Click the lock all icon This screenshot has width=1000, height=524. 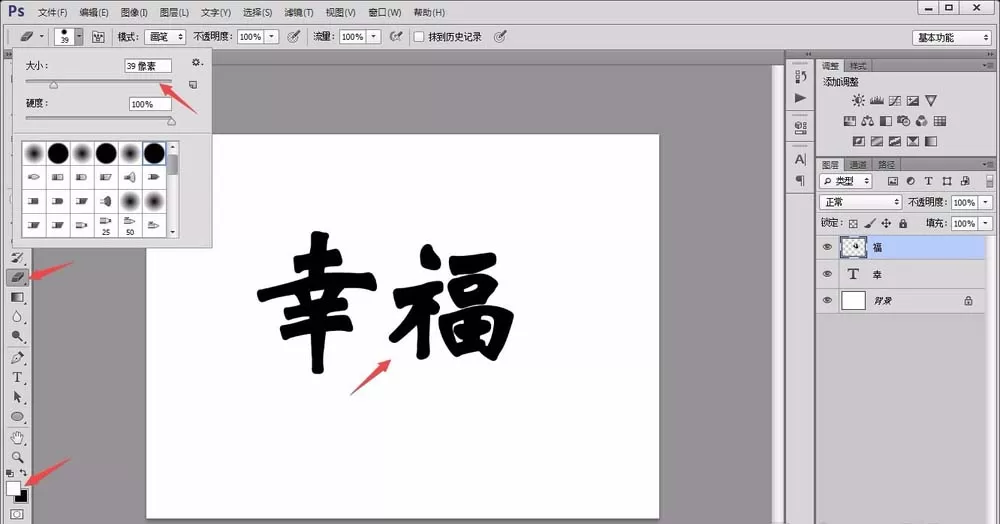tap(902, 223)
